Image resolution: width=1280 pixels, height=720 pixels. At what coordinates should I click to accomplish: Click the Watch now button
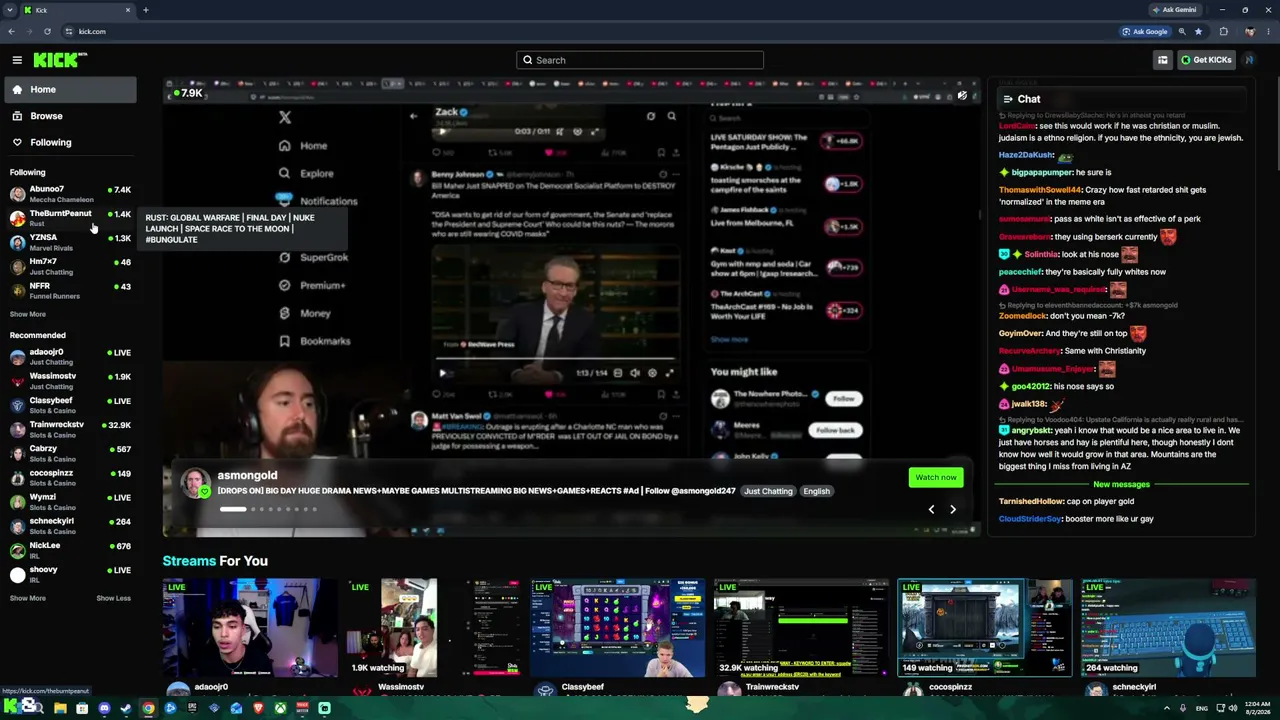coord(936,477)
